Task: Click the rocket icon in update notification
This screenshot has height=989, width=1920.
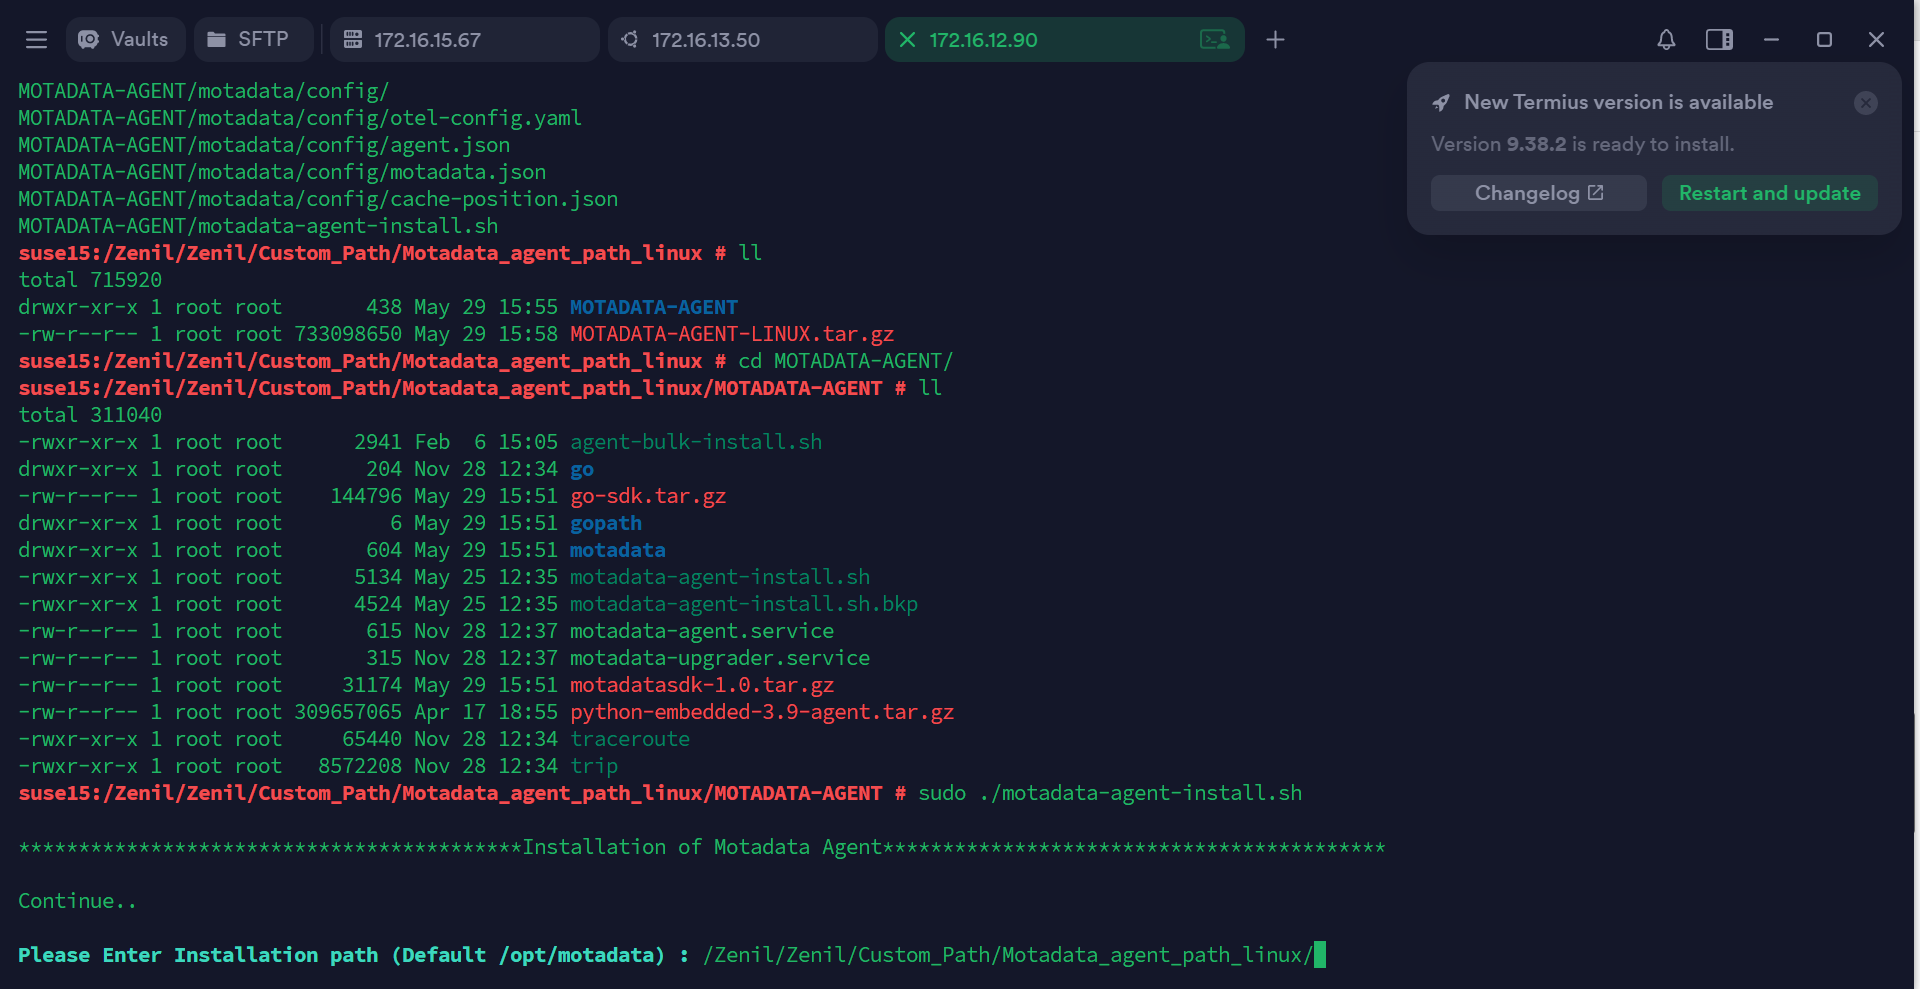Action: [1441, 103]
